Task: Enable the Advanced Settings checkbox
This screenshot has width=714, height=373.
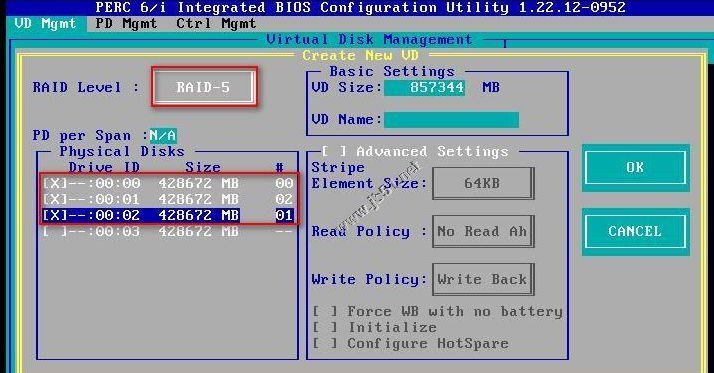Action: click(x=334, y=151)
